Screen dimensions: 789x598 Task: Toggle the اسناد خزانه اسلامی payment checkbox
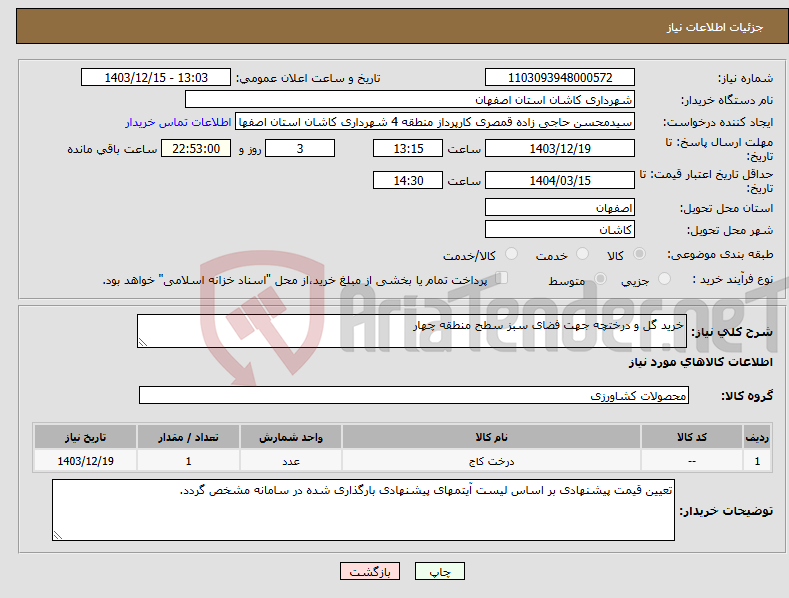pos(502,278)
